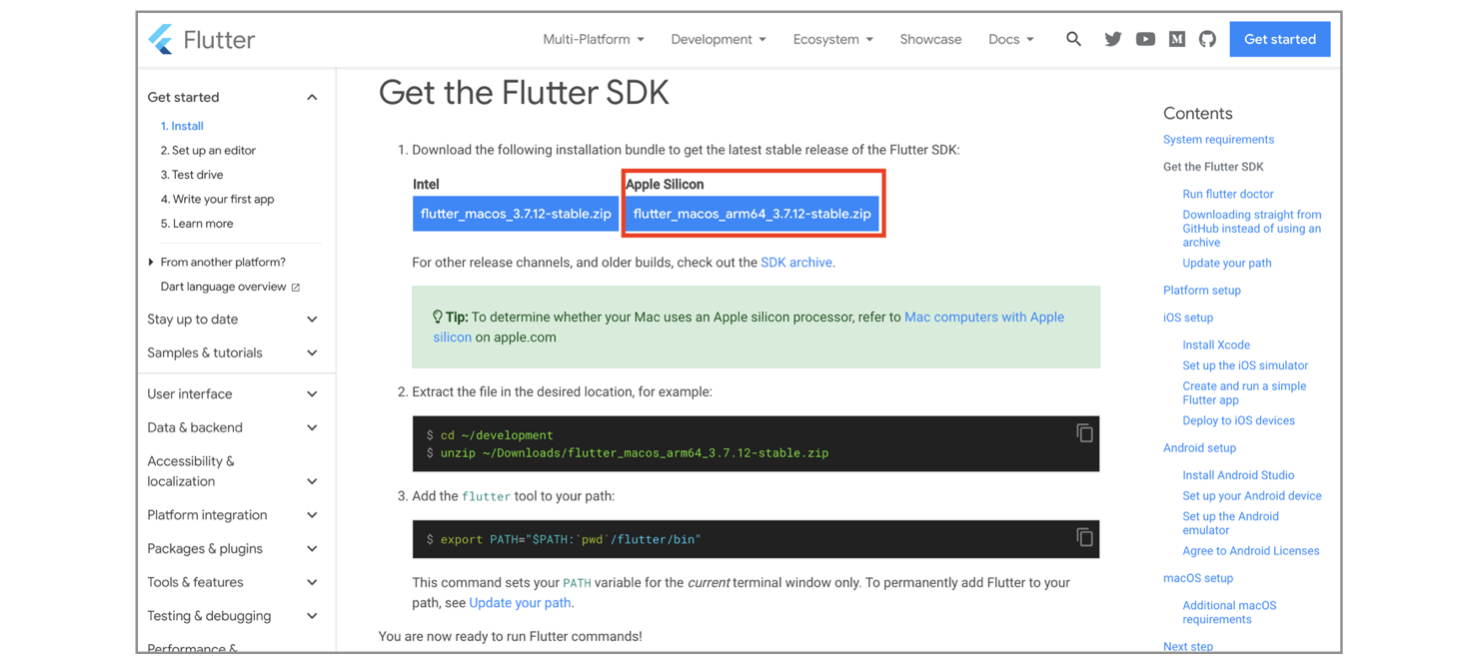Jump to iOS setup section
1474x660 pixels.
click(x=1188, y=317)
